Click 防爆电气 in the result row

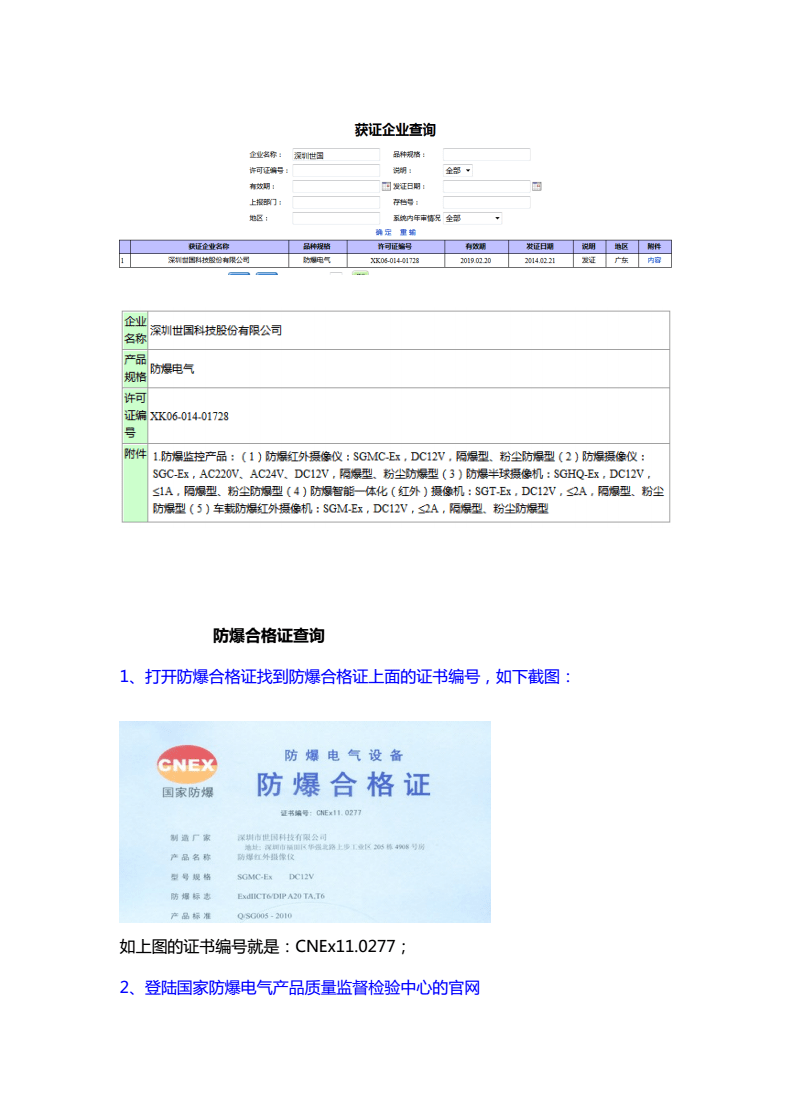(x=317, y=260)
